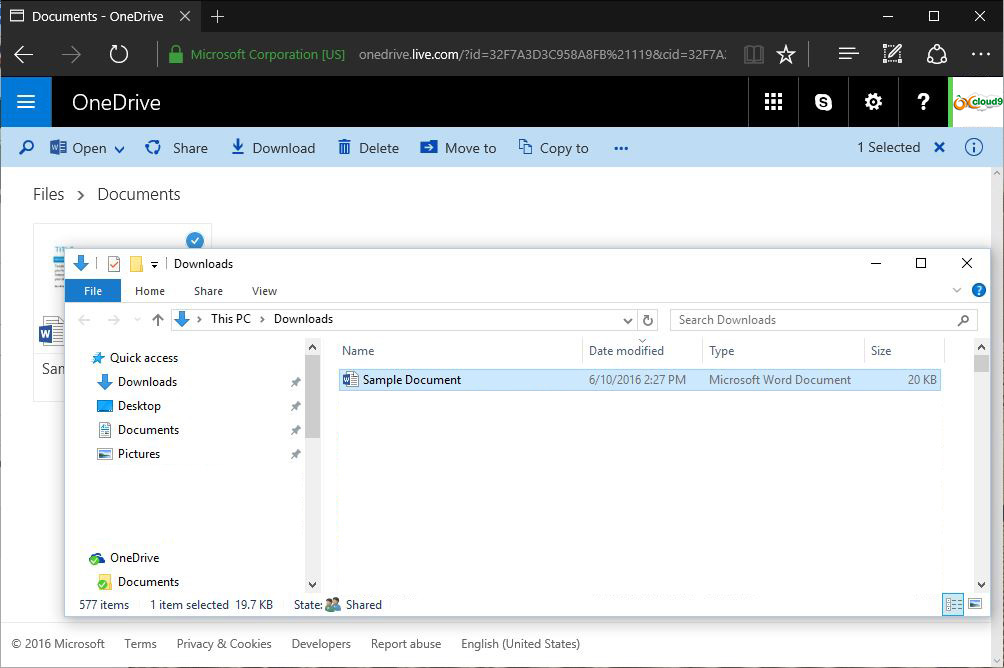
Task: Open a new Edge tab
Action: [x=217, y=17]
